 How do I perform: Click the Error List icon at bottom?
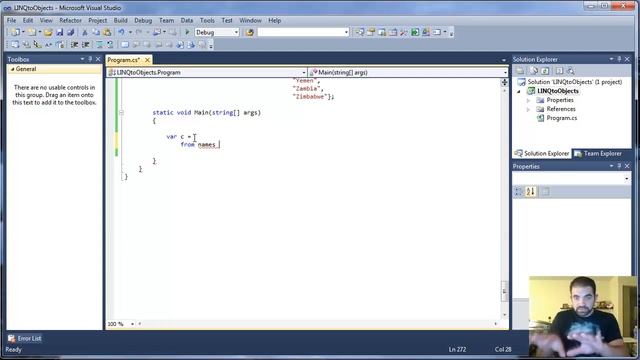[11, 338]
